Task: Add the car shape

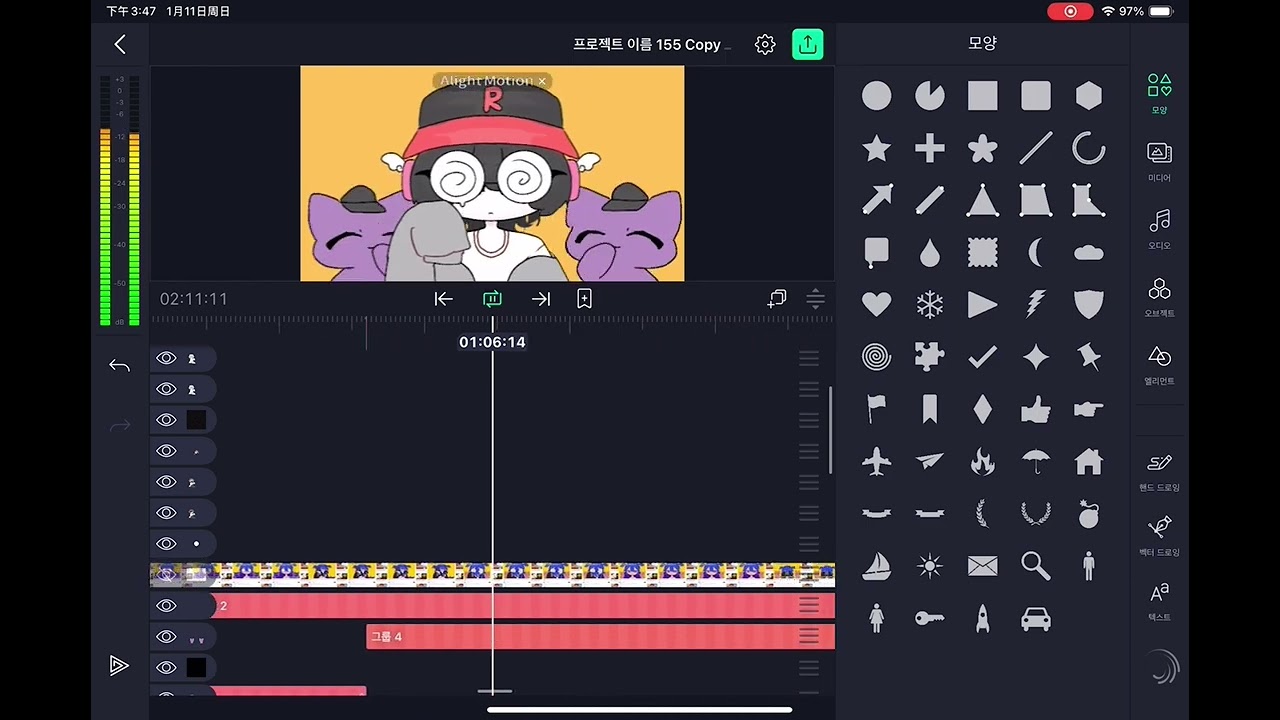Action: 1035,618
